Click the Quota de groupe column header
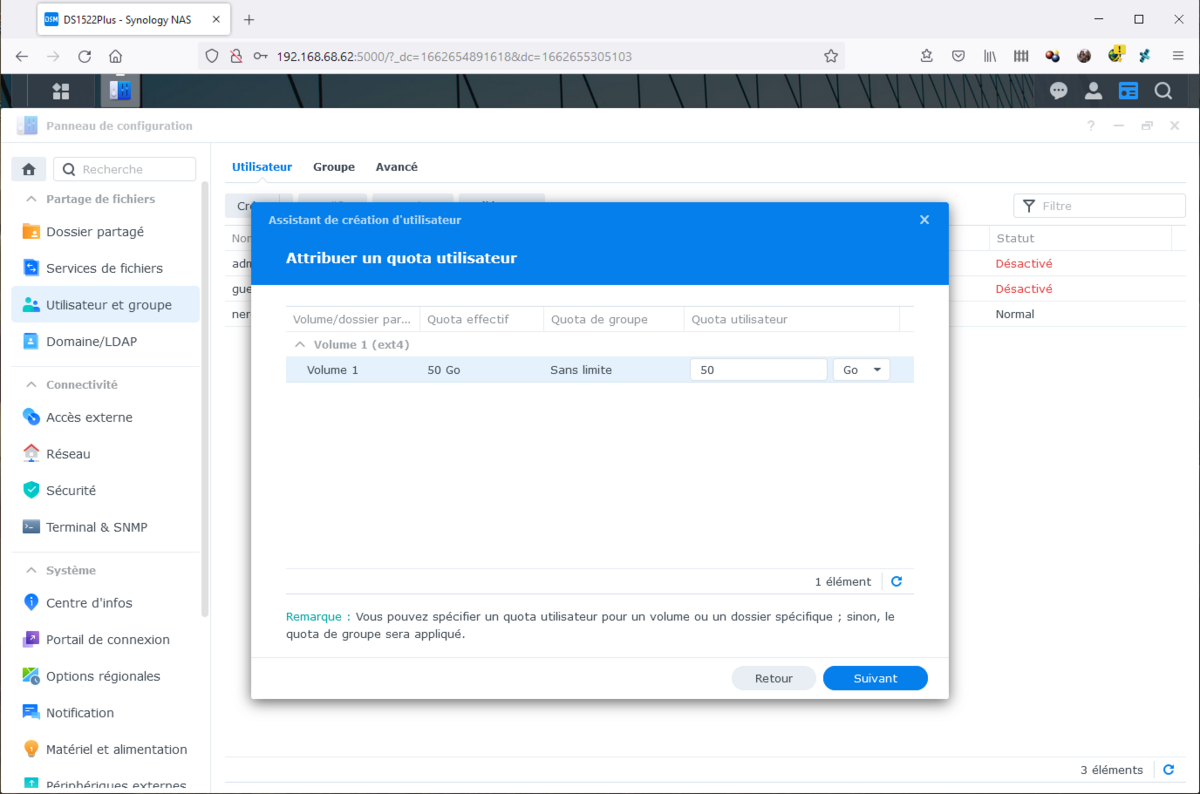This screenshot has height=794, width=1200. tap(614, 320)
